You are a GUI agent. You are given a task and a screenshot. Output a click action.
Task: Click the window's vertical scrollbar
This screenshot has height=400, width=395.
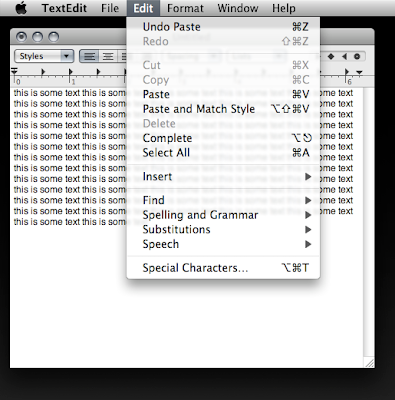369,223
